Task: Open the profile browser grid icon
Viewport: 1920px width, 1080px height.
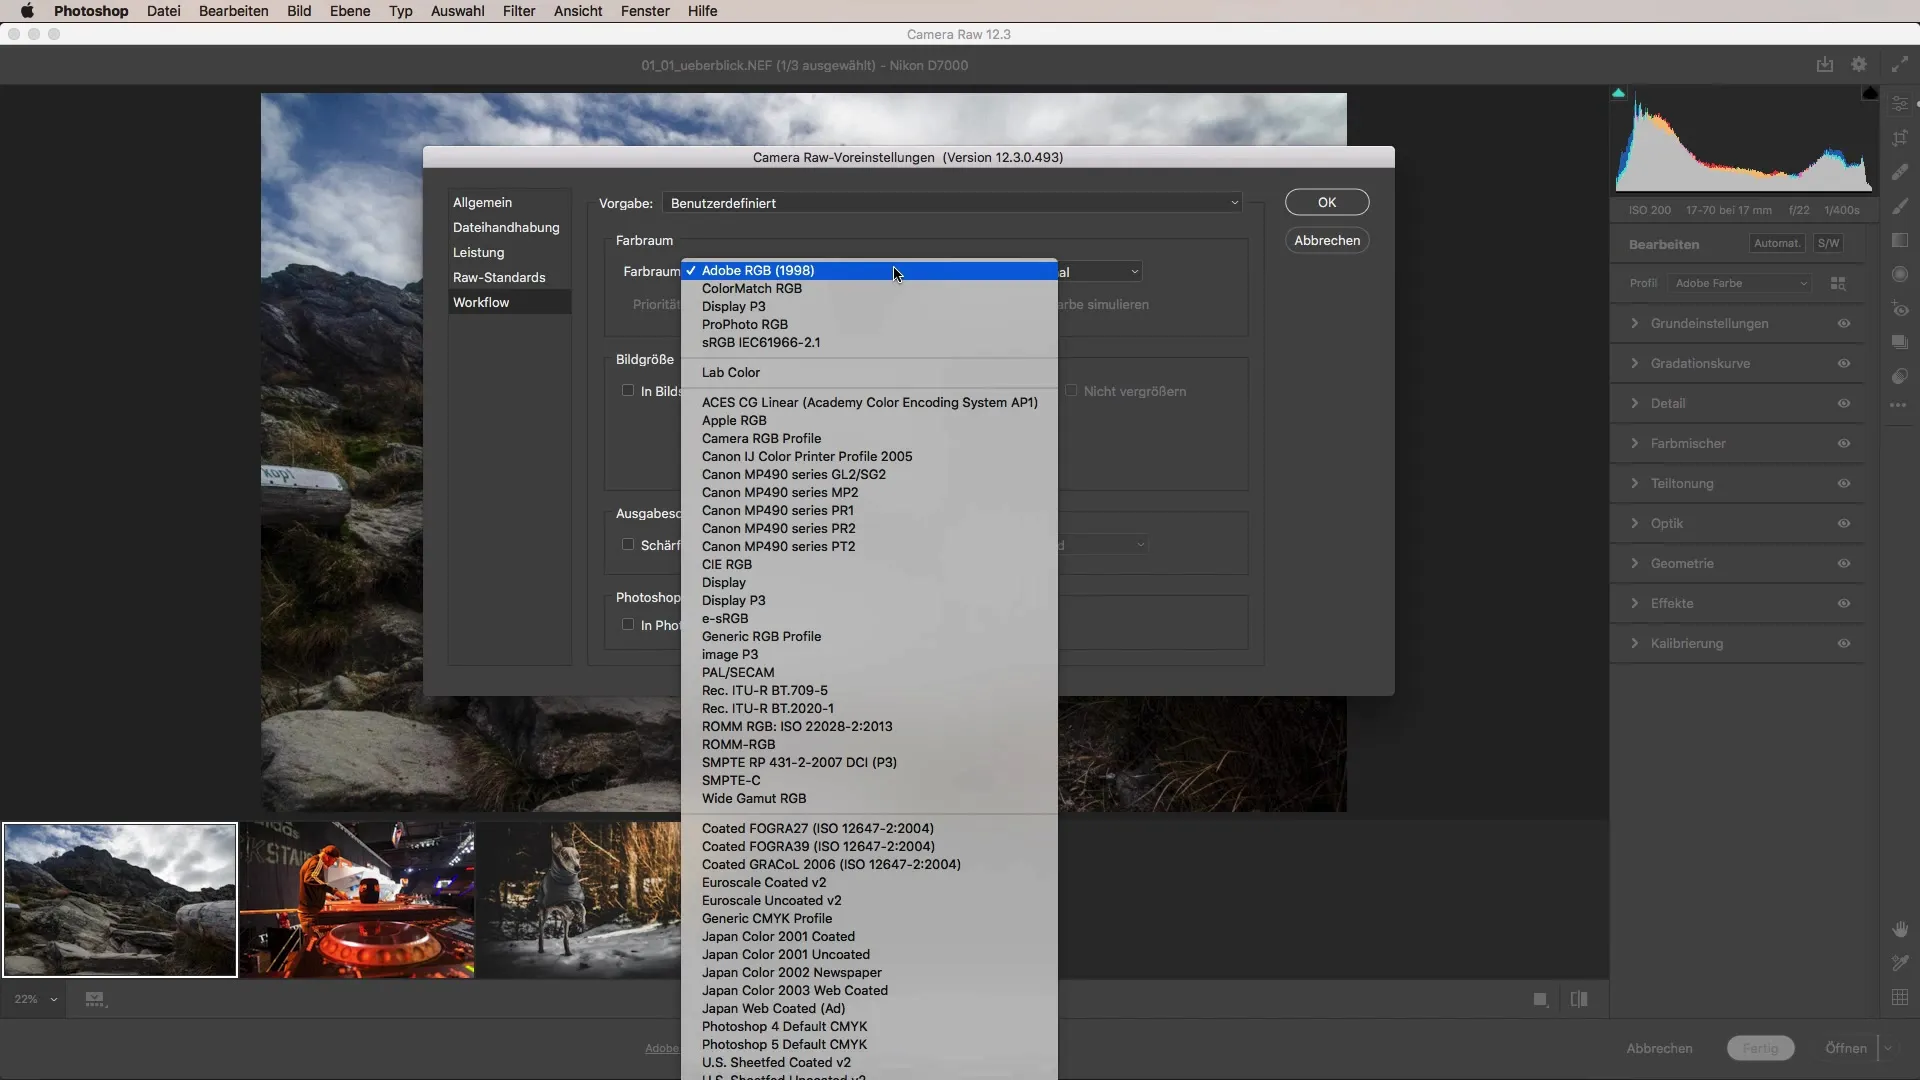Action: click(1838, 284)
